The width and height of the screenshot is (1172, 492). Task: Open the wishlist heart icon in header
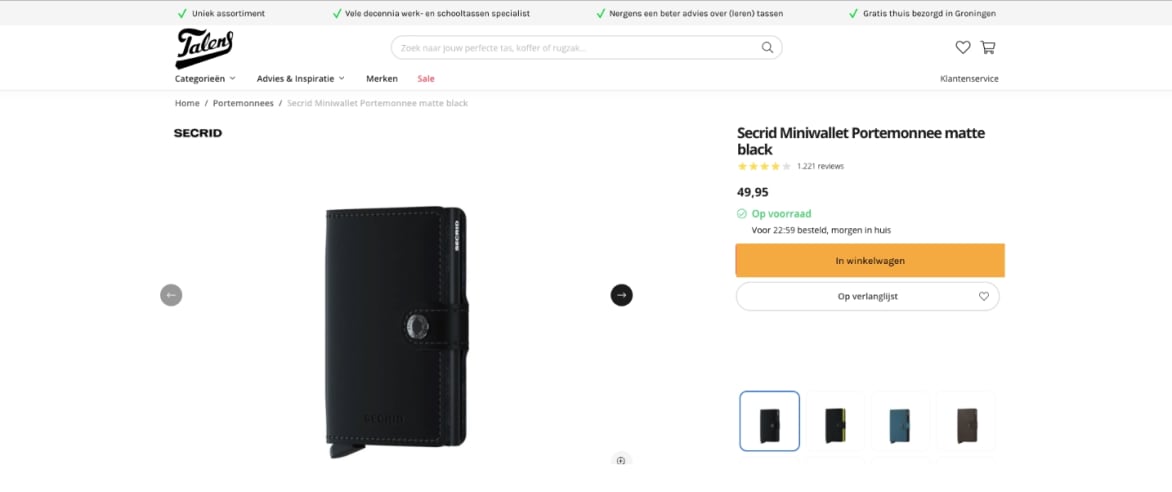[x=963, y=47]
